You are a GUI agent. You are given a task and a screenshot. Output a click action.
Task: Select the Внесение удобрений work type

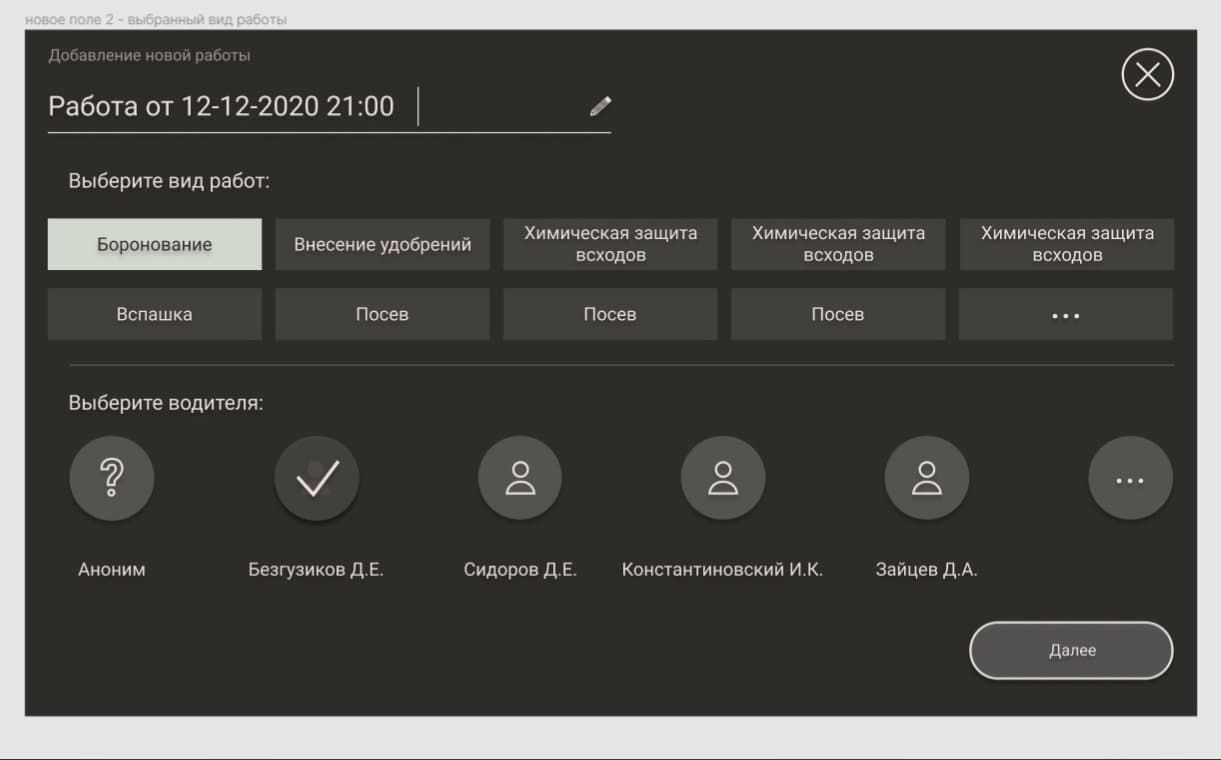[x=382, y=245]
